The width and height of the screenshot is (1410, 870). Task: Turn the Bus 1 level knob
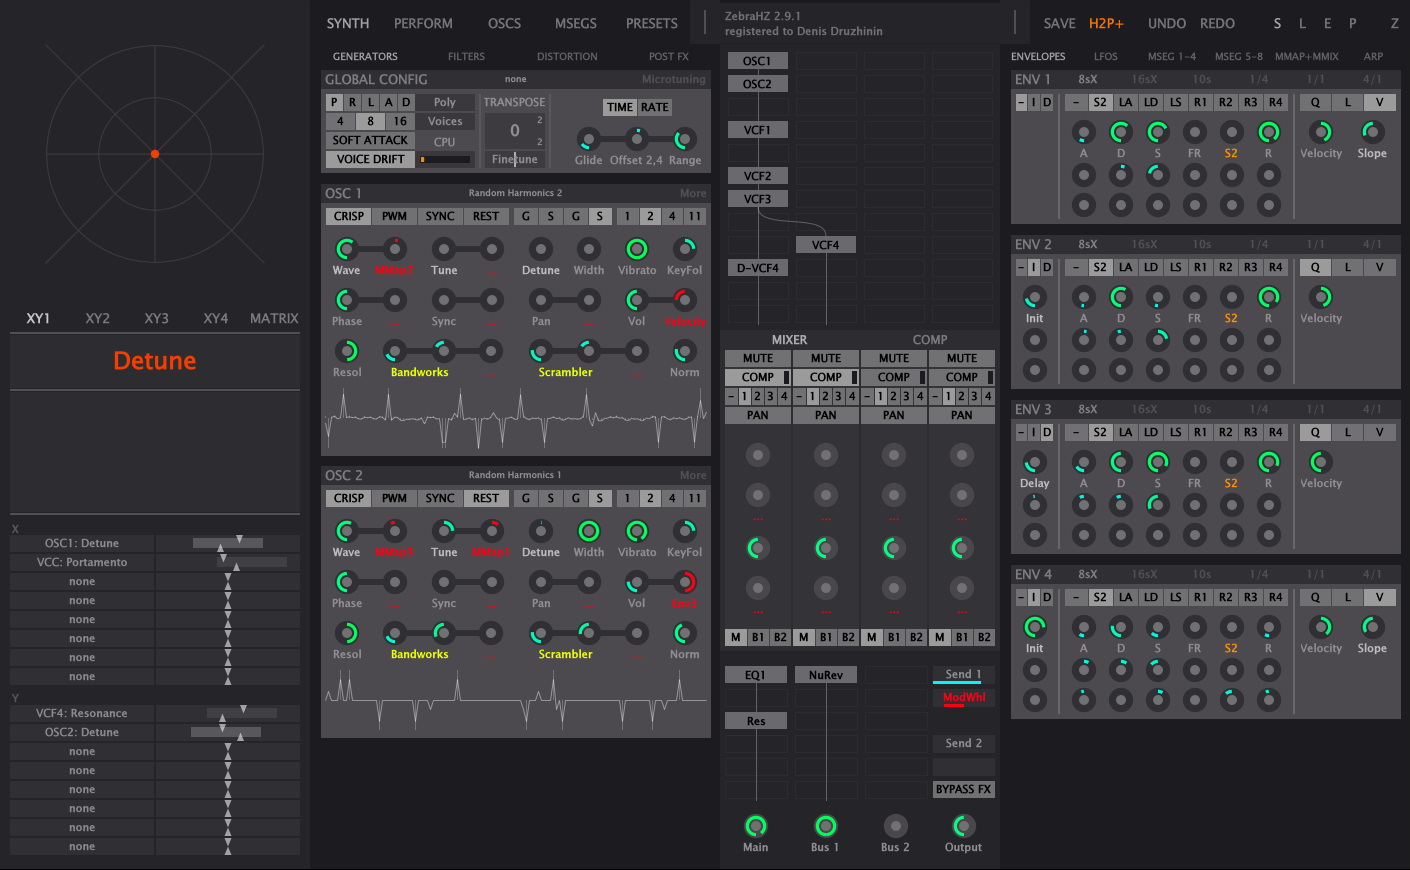[825, 826]
